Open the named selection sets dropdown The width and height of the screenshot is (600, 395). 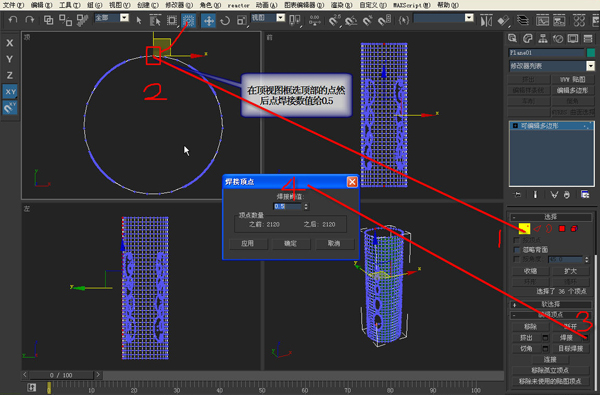click(x=469, y=18)
